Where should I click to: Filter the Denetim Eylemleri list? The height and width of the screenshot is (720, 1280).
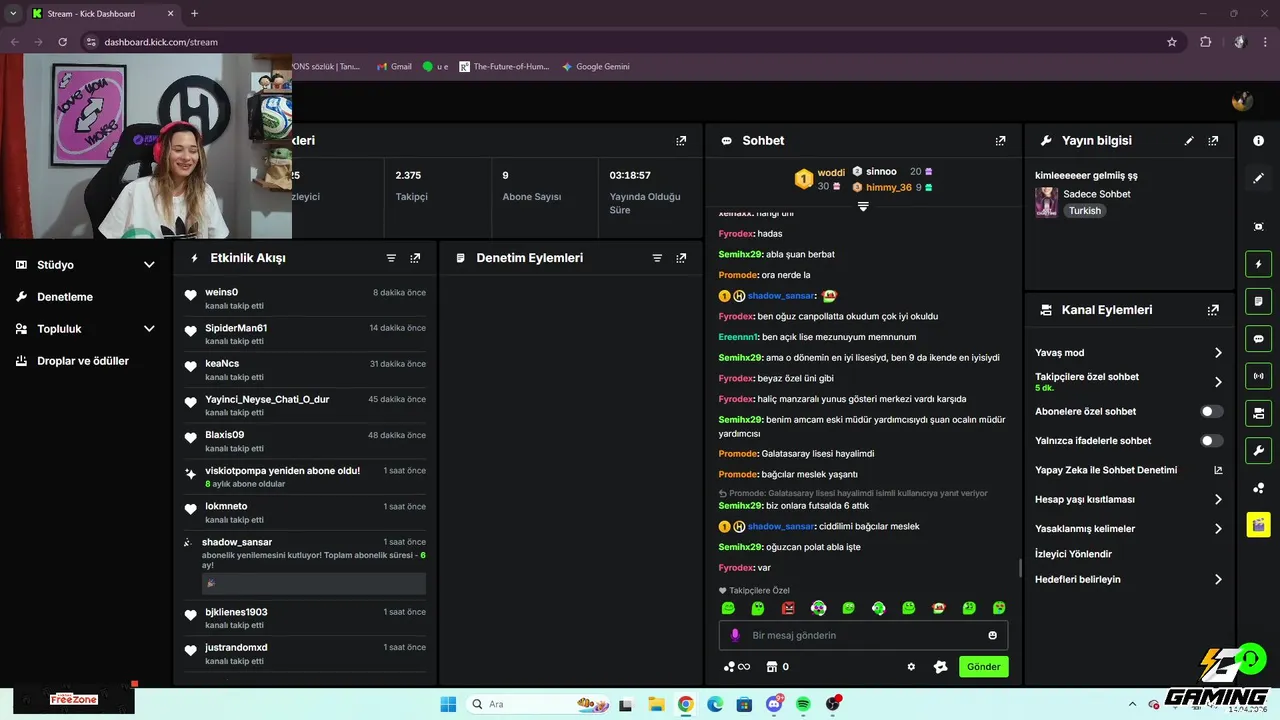(x=657, y=258)
